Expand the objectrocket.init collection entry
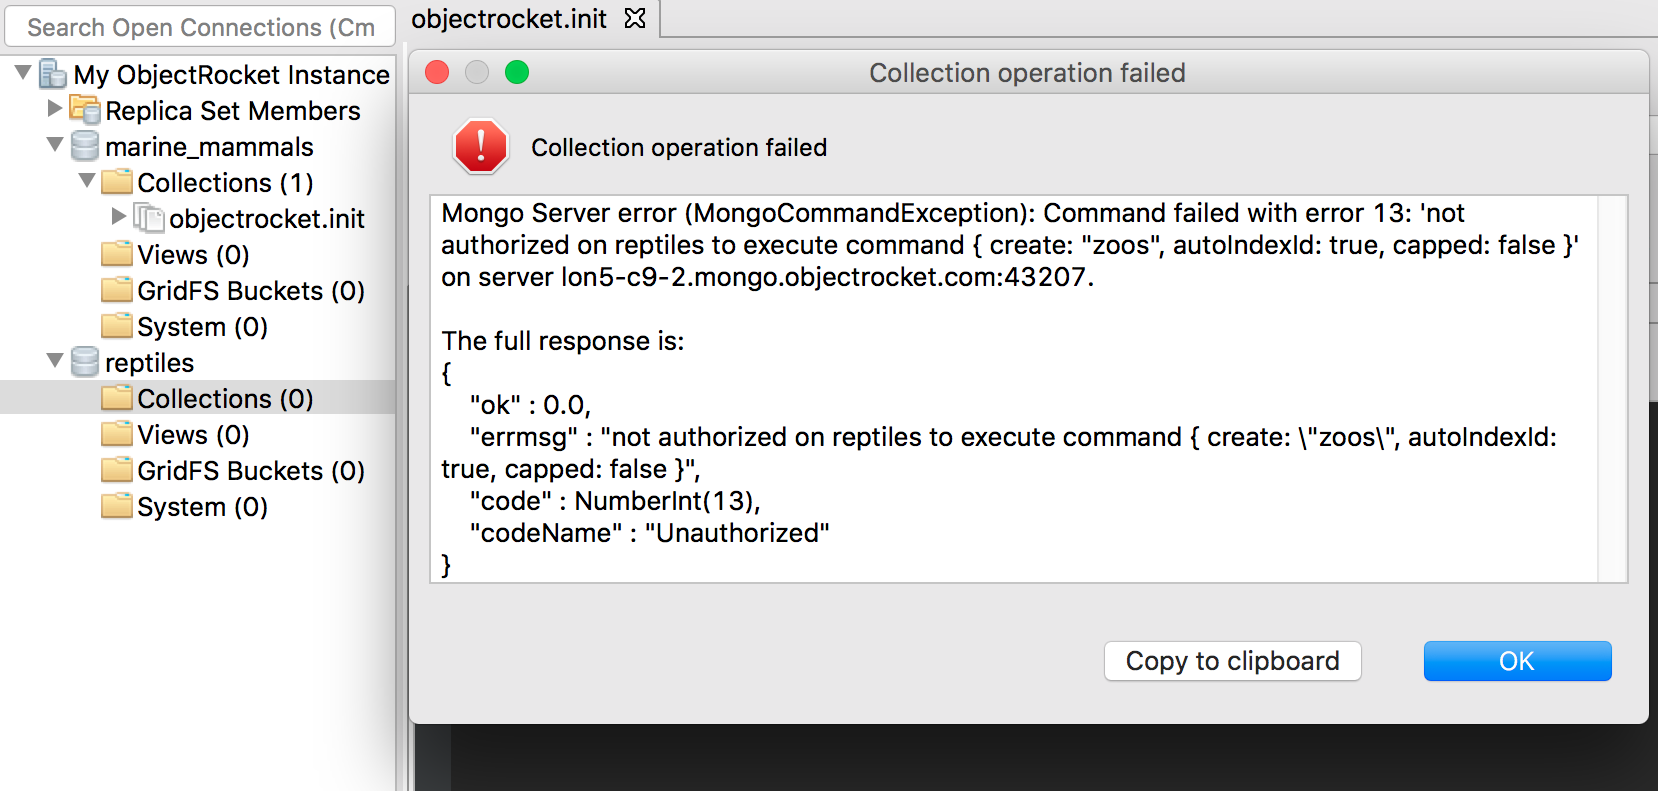 (119, 218)
